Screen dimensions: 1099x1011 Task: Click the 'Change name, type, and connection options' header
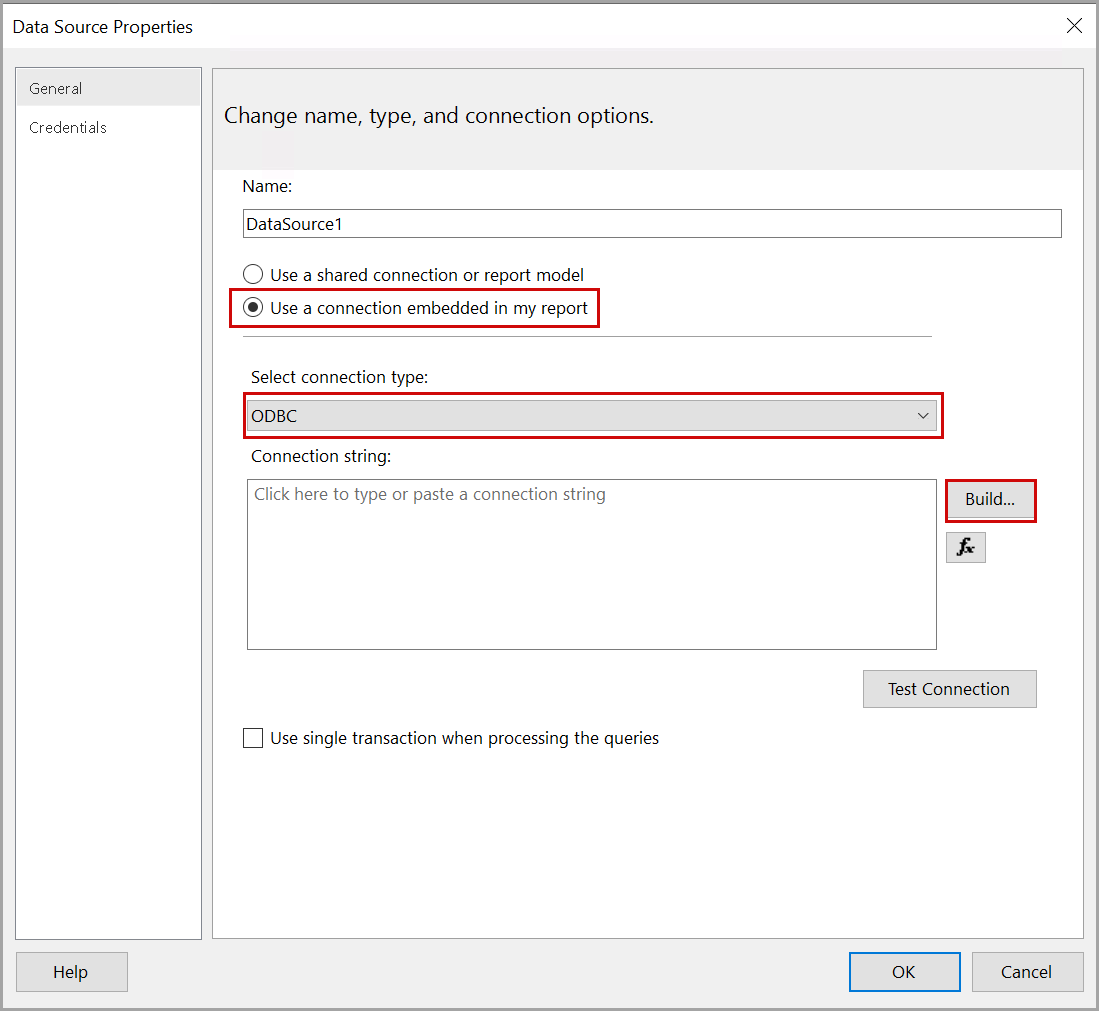coord(439,116)
